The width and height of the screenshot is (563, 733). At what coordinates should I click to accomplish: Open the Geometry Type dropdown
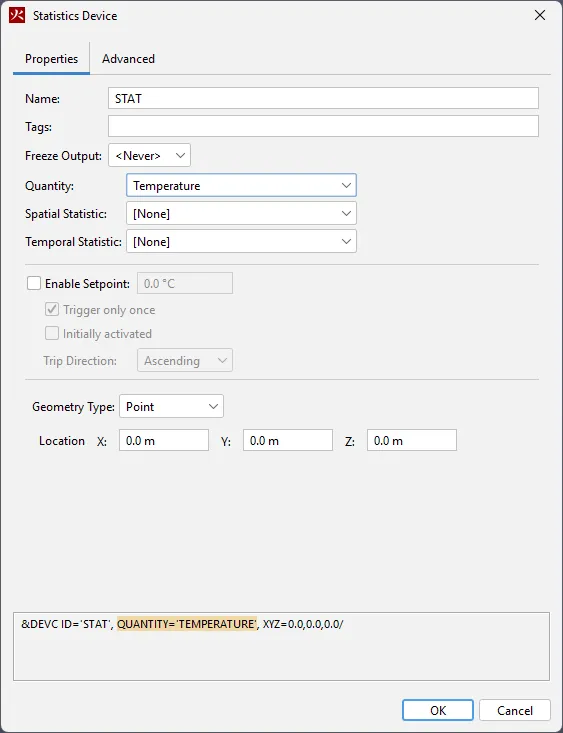171,407
